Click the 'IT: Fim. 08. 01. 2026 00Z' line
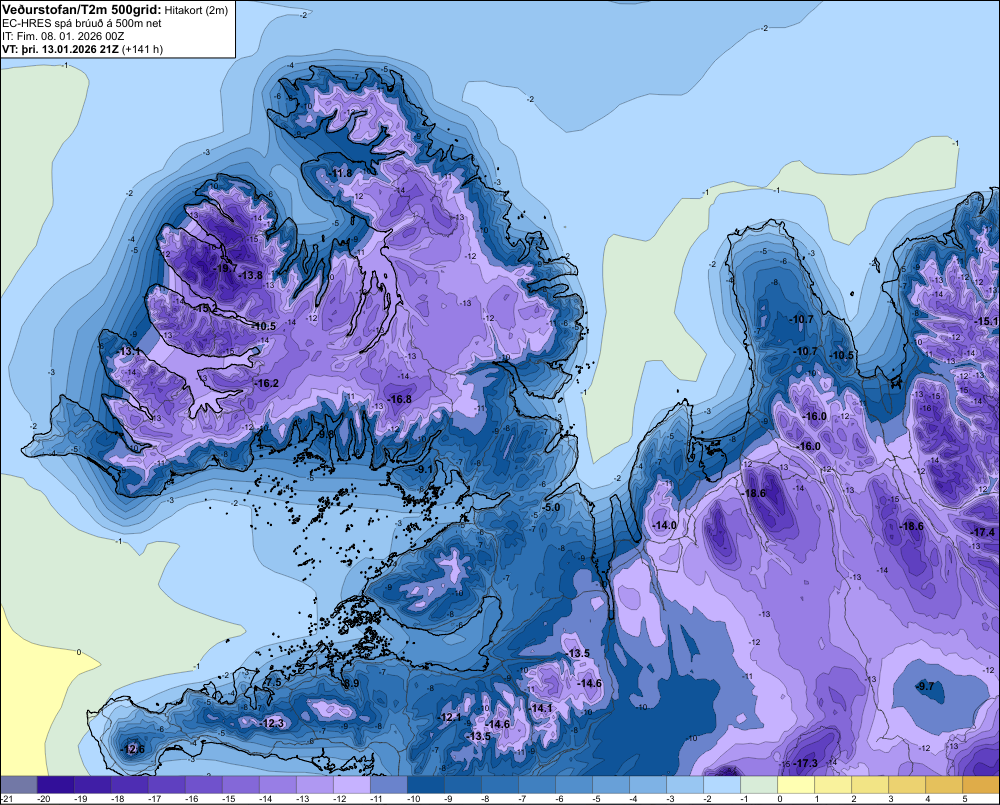This screenshot has height=805, width=1000. pos(63,36)
